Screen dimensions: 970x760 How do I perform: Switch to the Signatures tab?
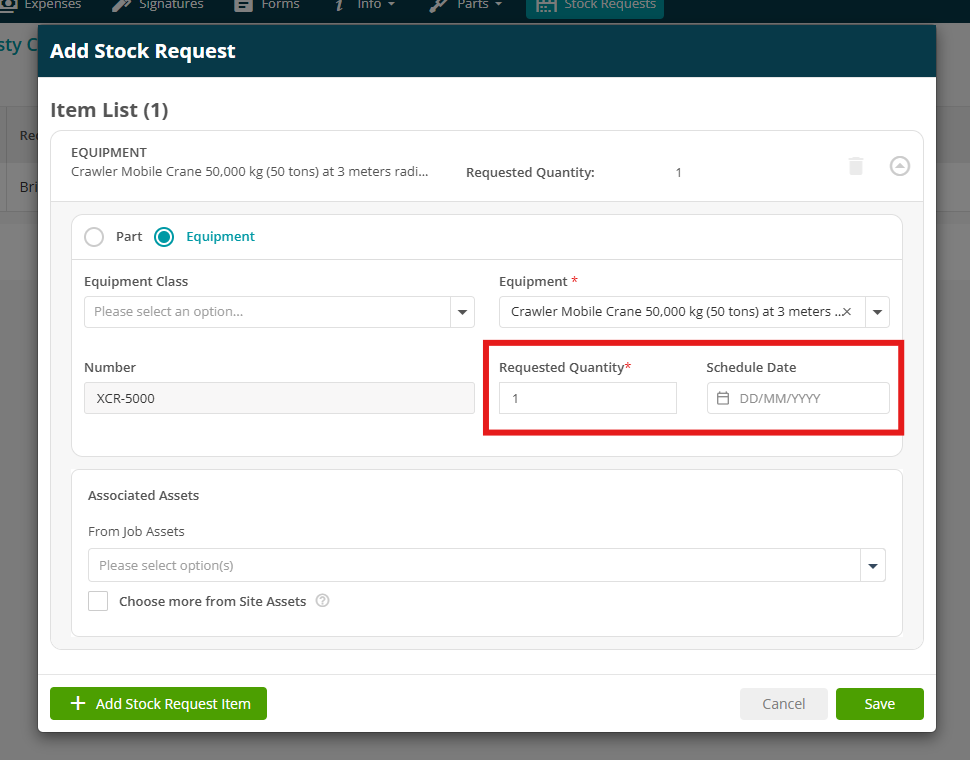pyautogui.click(x=158, y=5)
